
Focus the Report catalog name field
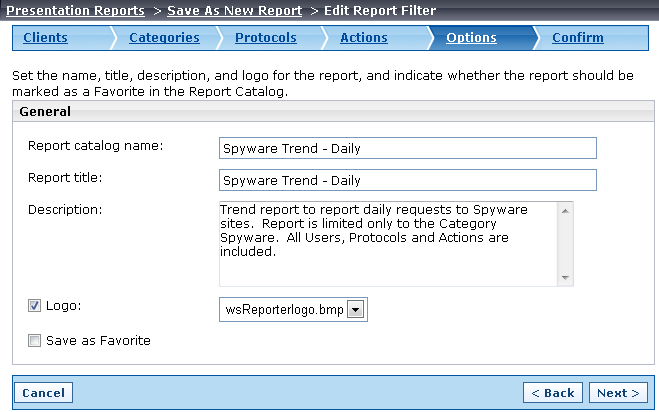point(408,148)
